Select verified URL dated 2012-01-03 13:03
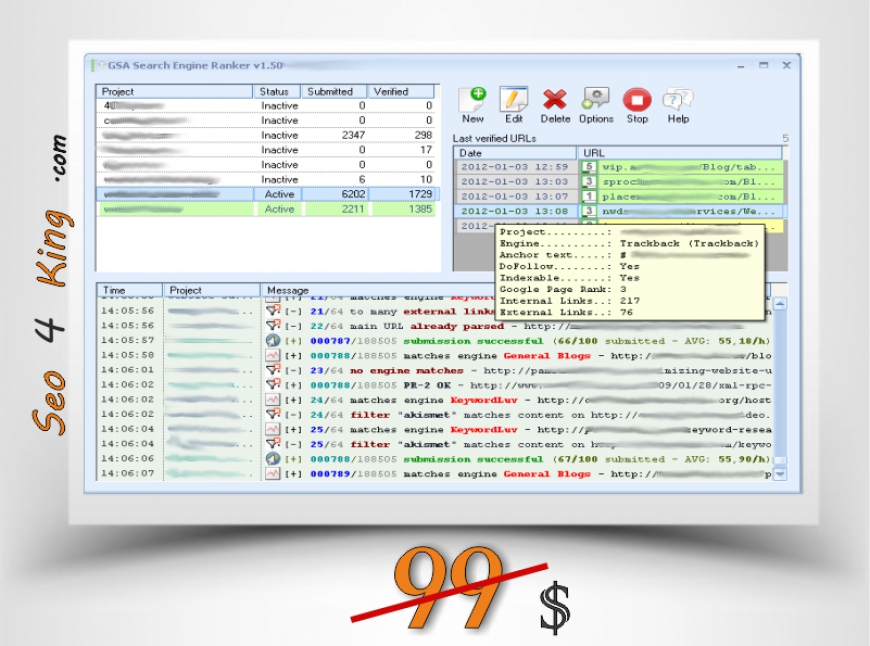The height and width of the screenshot is (646, 870). tap(620, 181)
